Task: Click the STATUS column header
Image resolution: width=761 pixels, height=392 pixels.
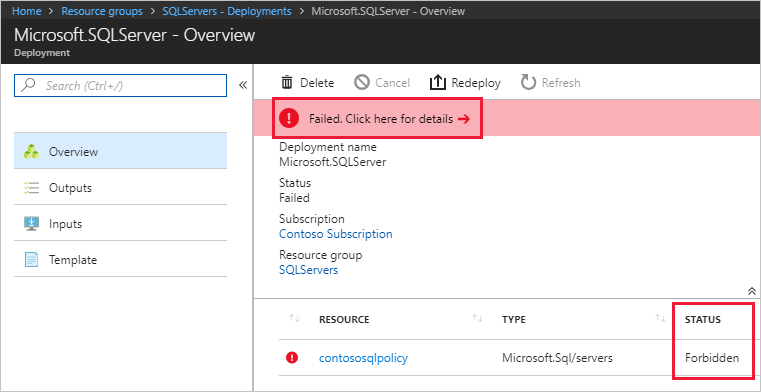Action: click(x=702, y=319)
